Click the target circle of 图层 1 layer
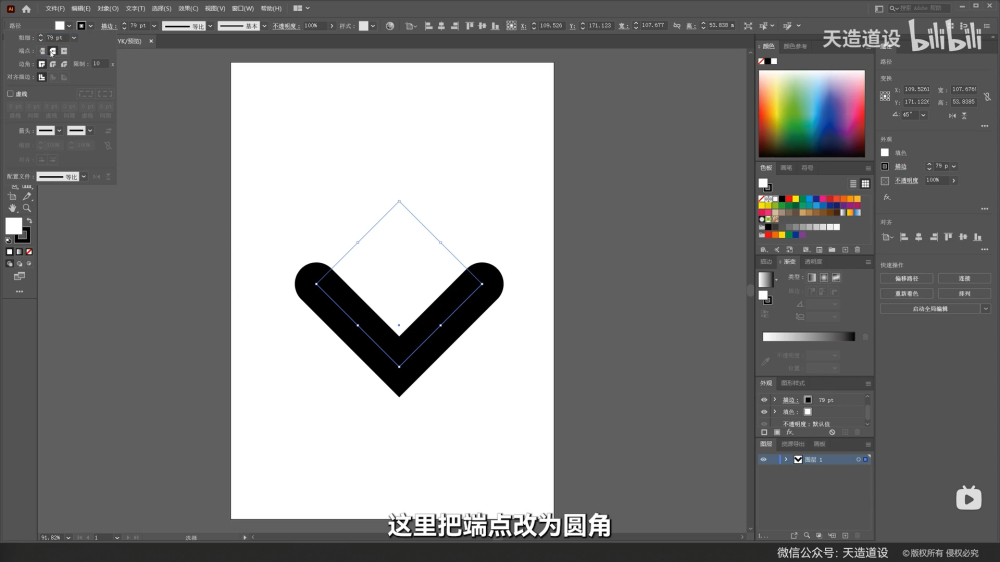This screenshot has height=562, width=1000. click(x=858, y=459)
